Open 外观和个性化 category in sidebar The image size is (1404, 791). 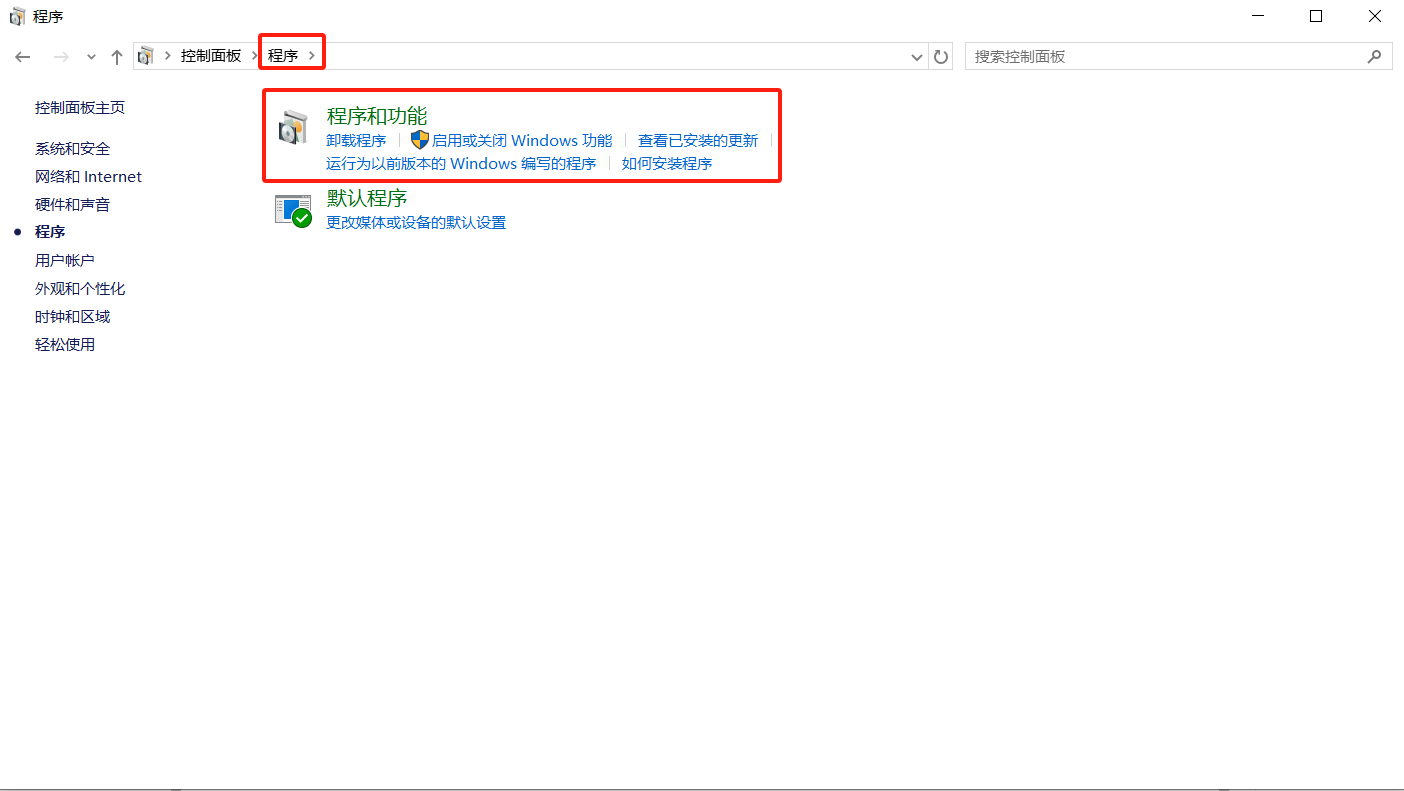pyautogui.click(x=80, y=289)
